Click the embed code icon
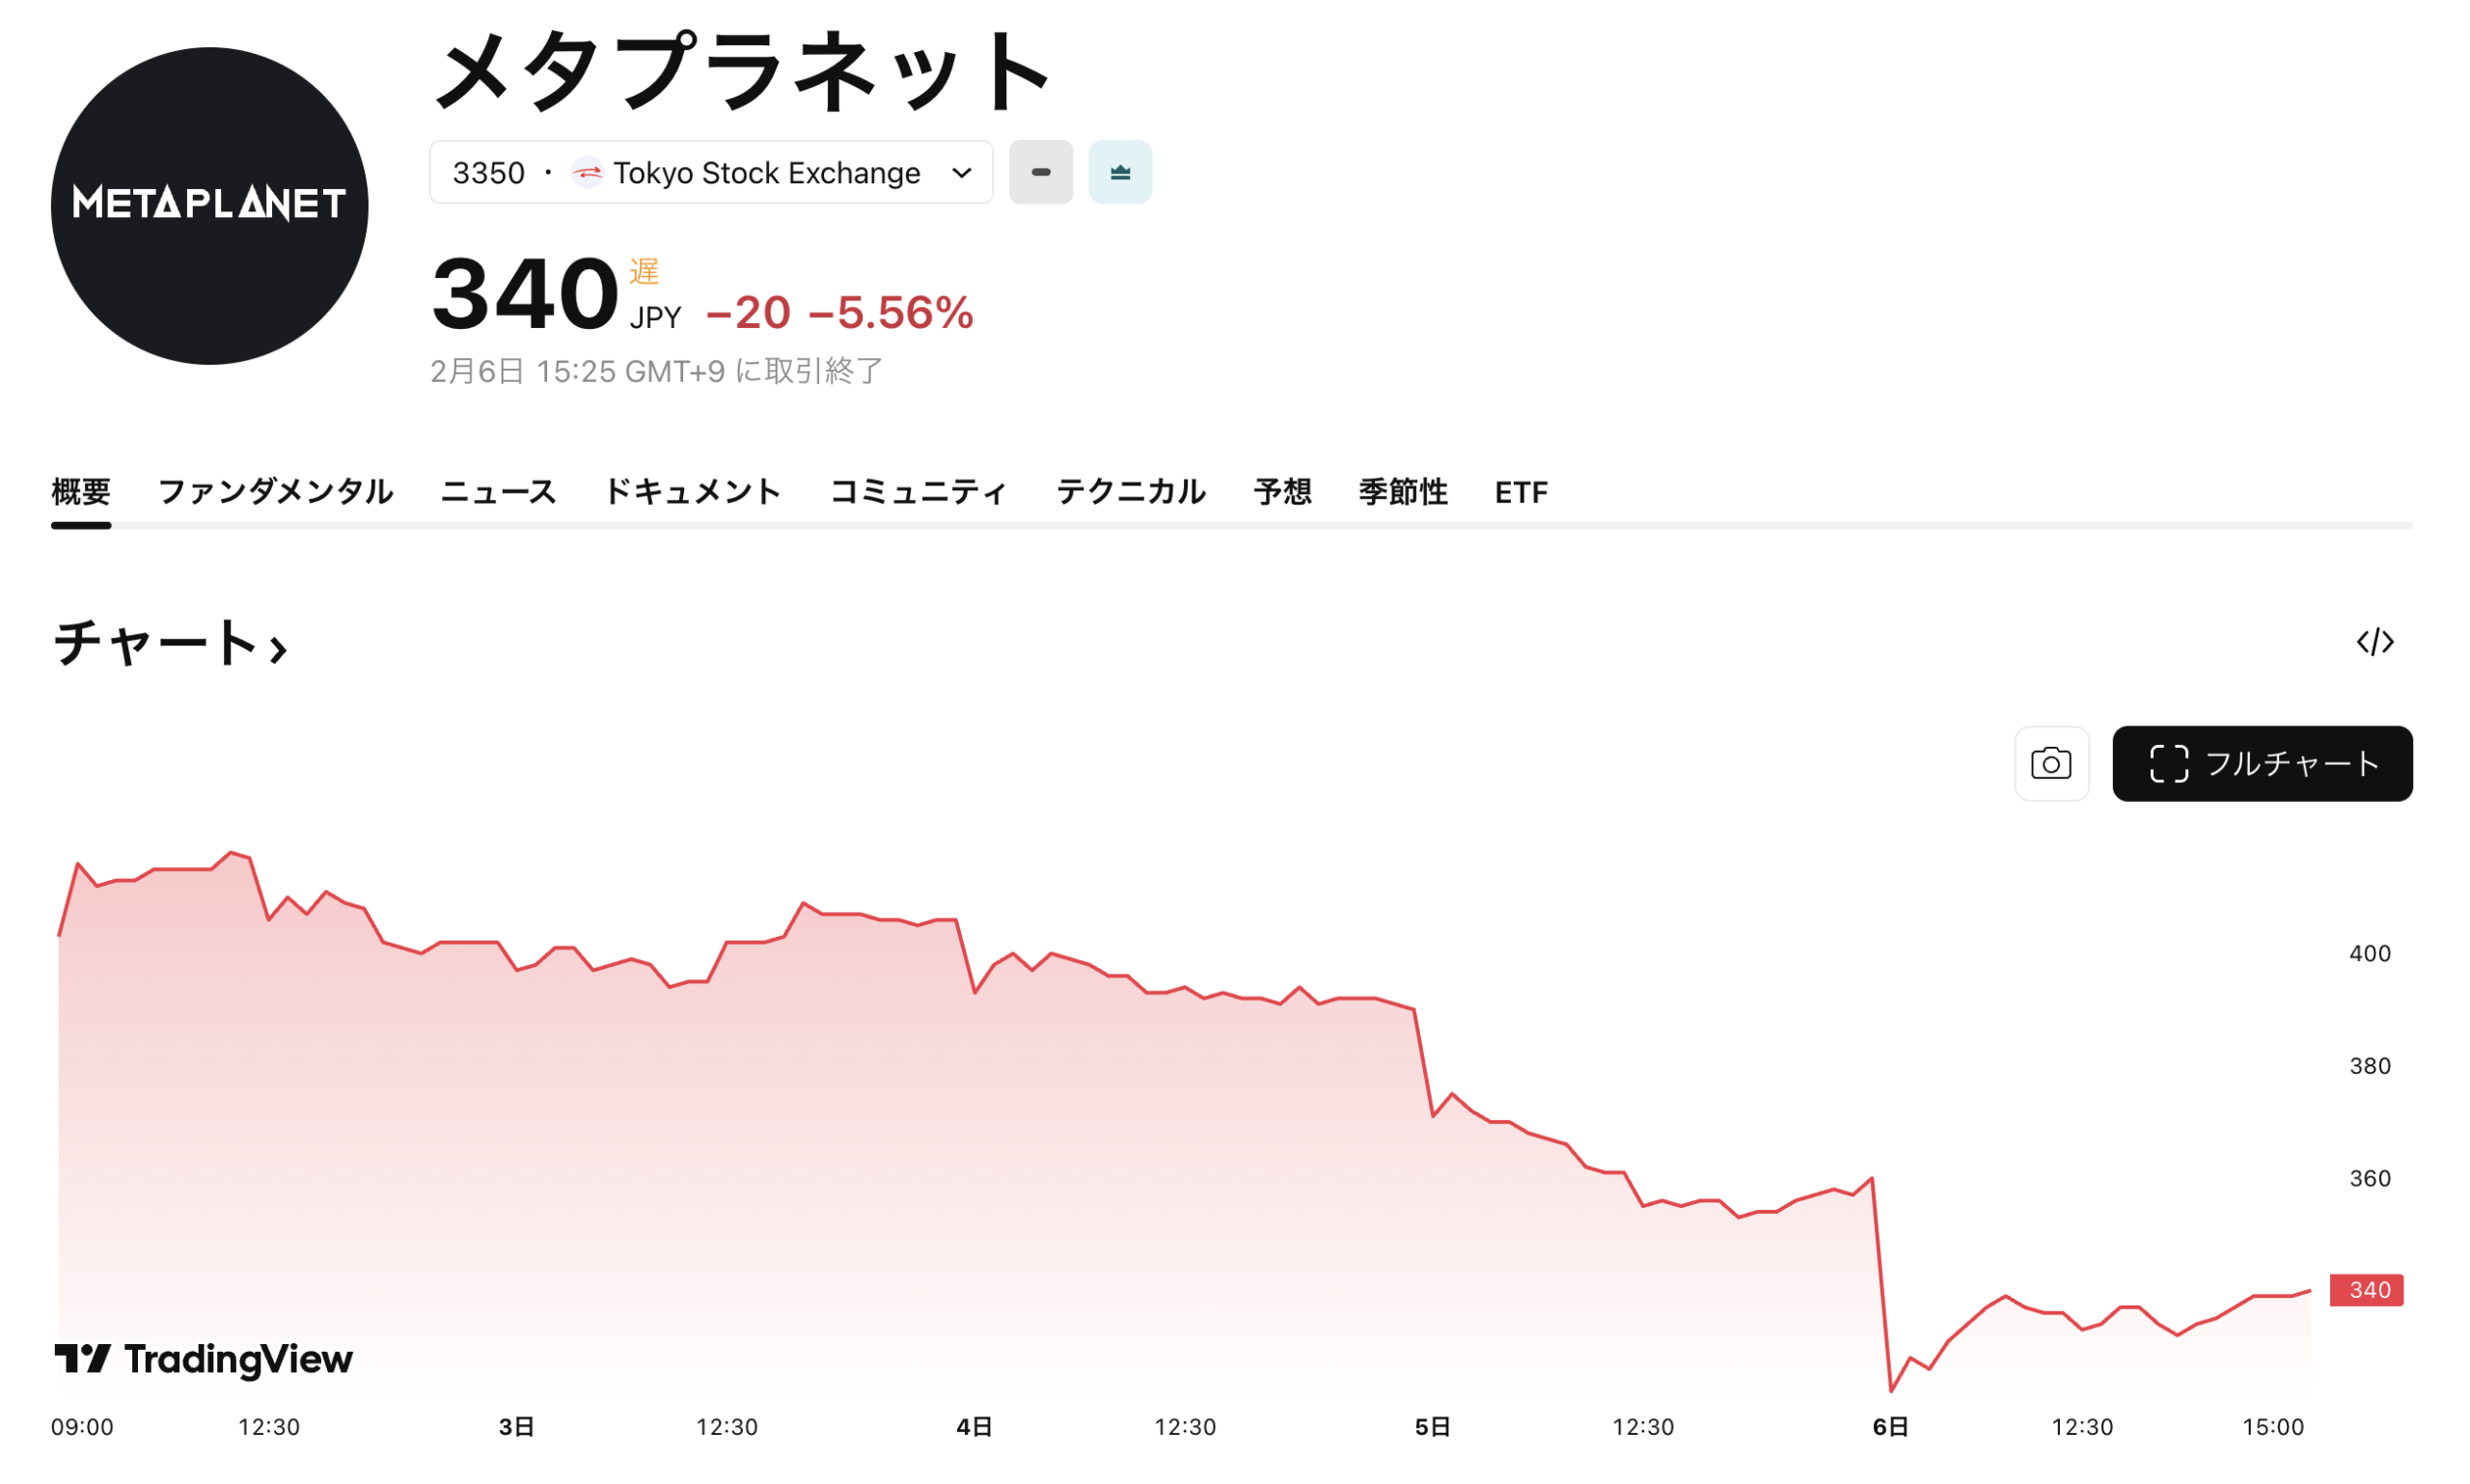 point(2374,642)
